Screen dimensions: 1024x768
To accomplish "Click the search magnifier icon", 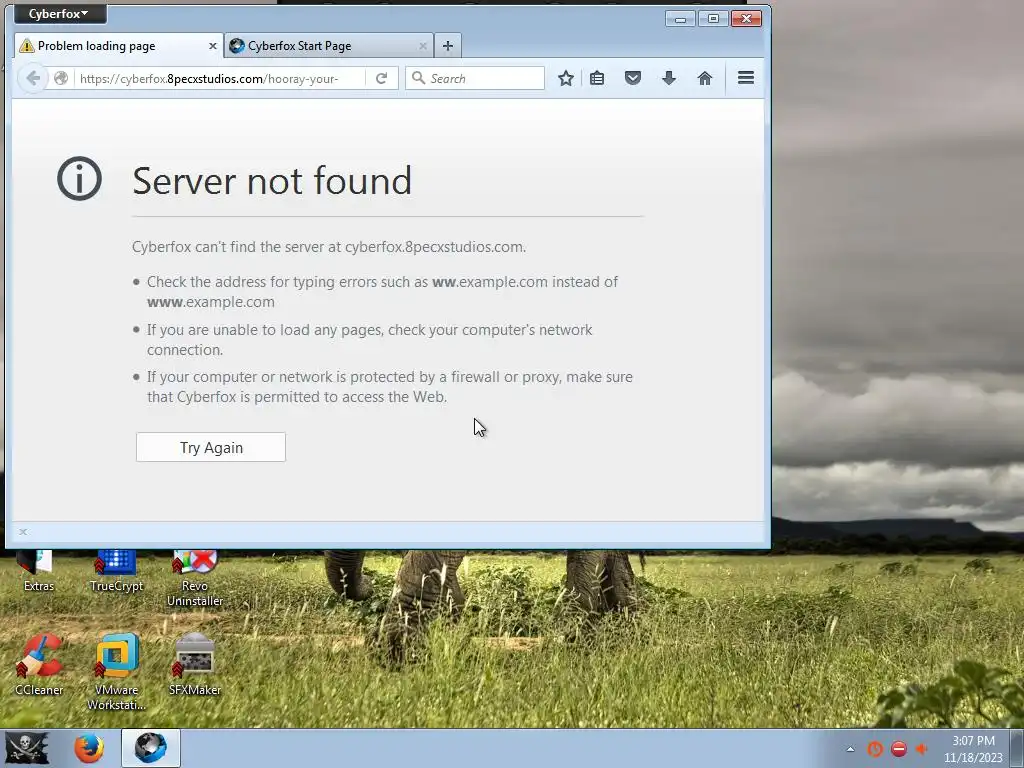I will tap(419, 78).
